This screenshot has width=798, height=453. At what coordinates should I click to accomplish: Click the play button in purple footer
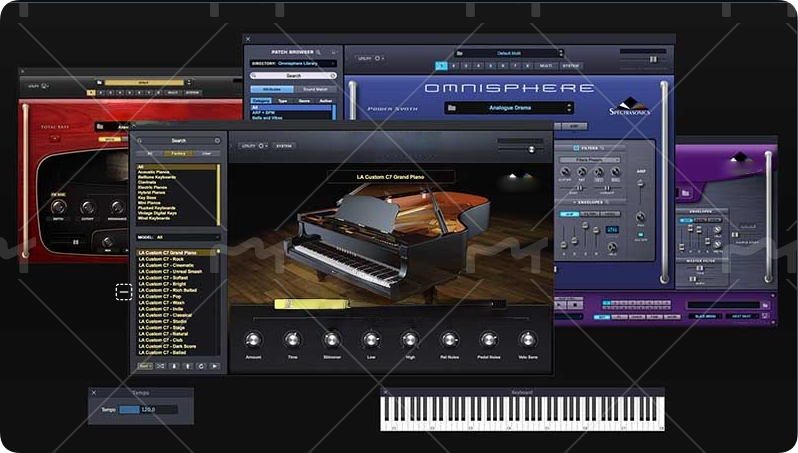pyautogui.click(x=560, y=305)
